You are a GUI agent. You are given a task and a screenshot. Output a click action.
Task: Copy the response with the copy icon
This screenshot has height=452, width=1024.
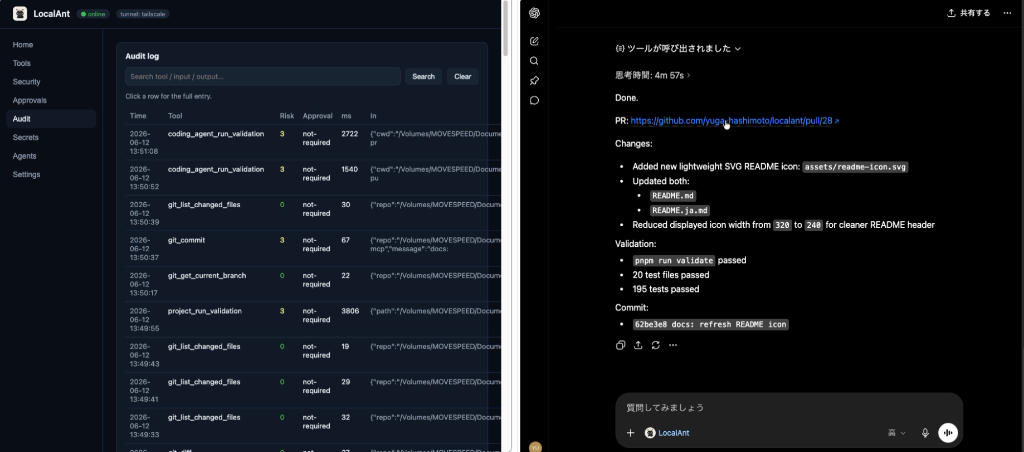click(x=620, y=345)
